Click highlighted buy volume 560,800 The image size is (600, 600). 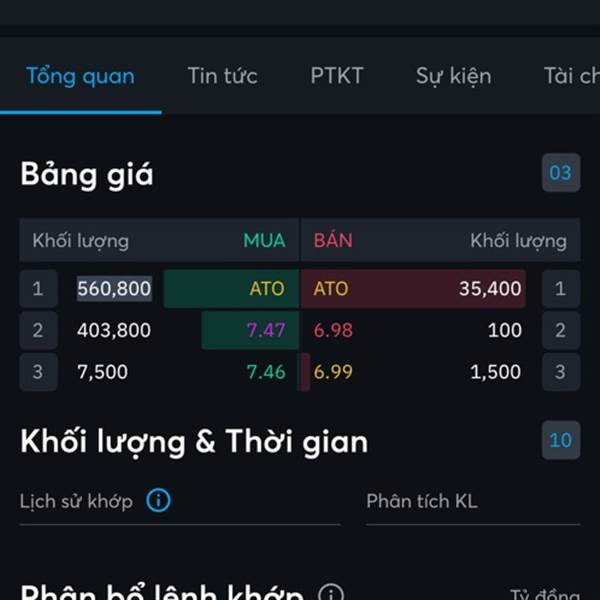[x=114, y=289]
